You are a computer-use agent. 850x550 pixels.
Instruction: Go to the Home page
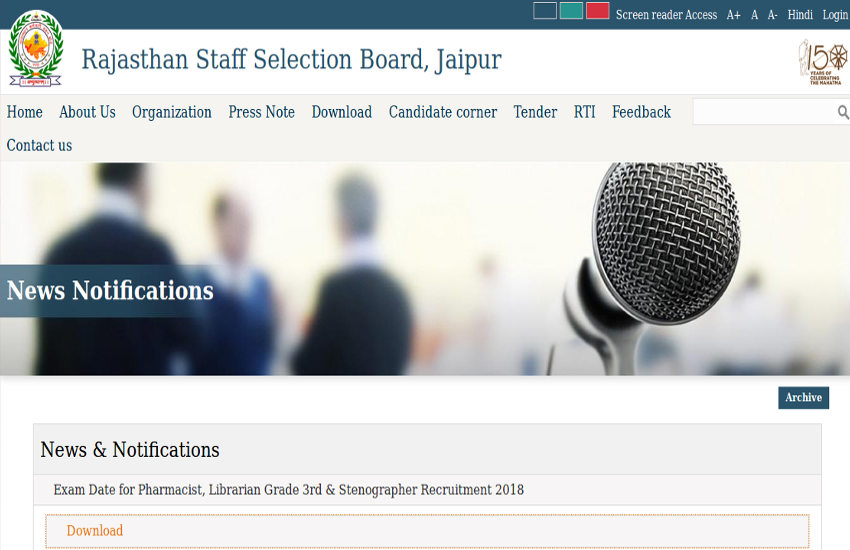tap(24, 112)
